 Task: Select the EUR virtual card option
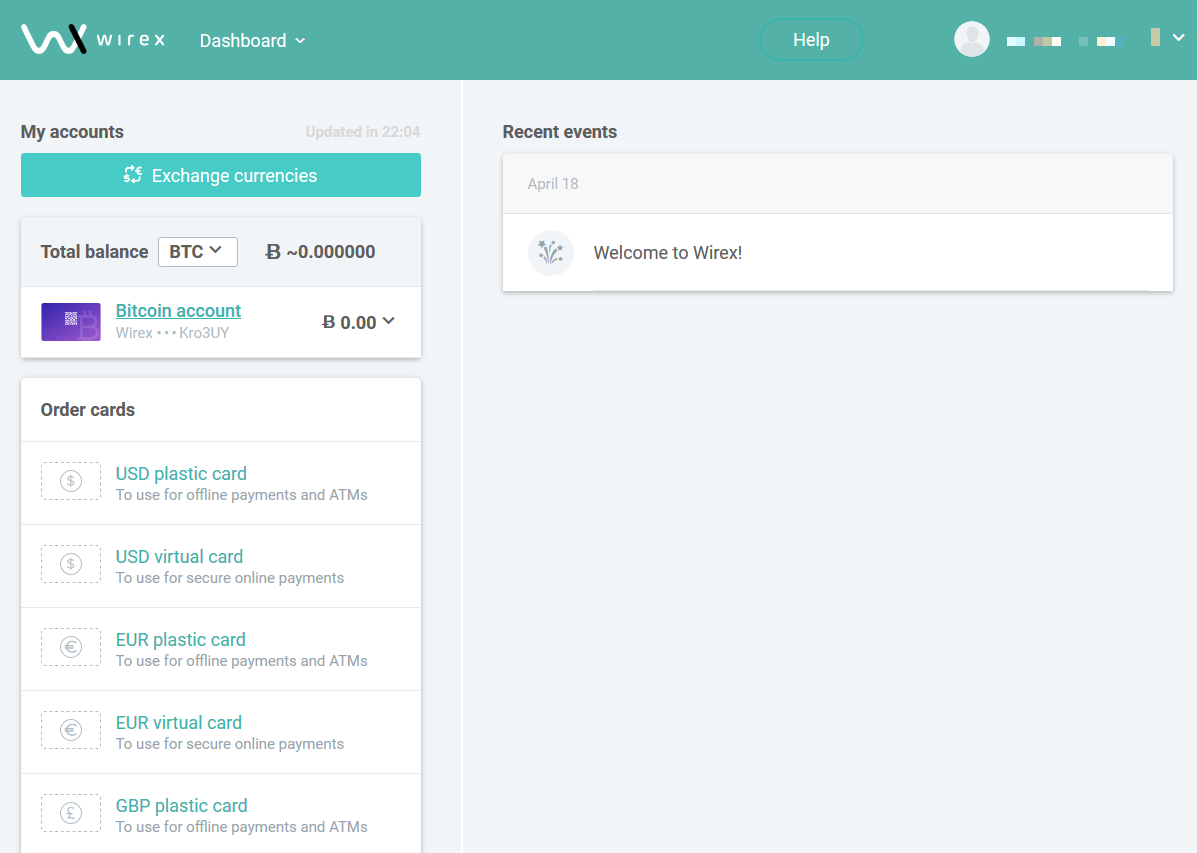click(179, 723)
